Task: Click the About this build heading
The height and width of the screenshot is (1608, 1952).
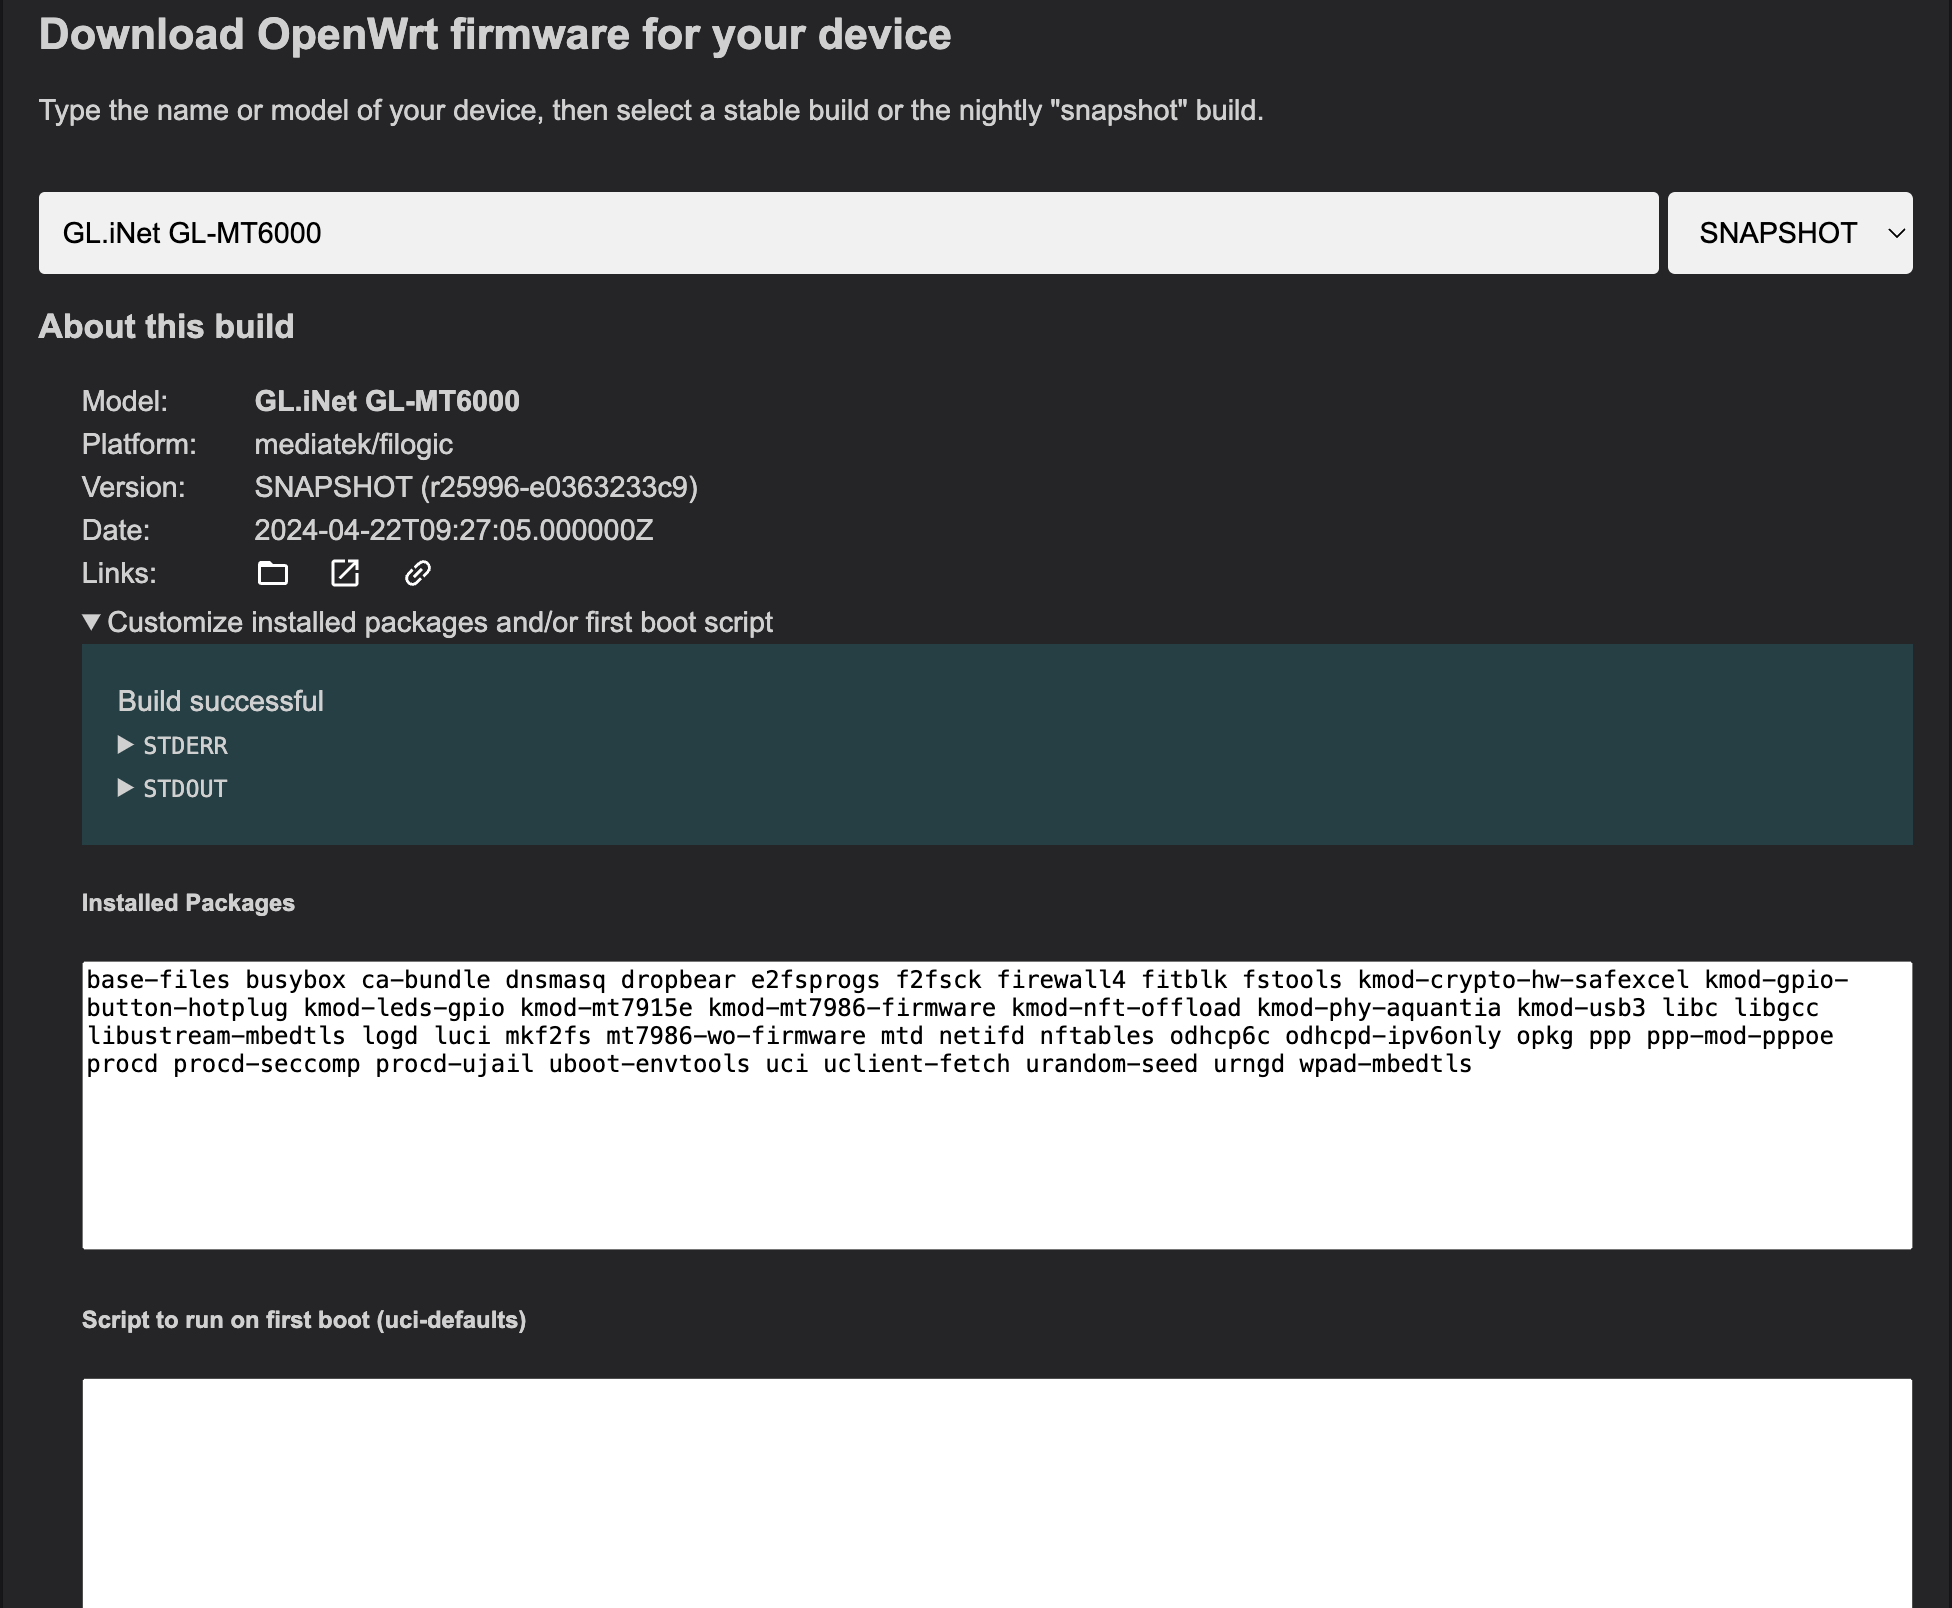Action: click(x=166, y=327)
